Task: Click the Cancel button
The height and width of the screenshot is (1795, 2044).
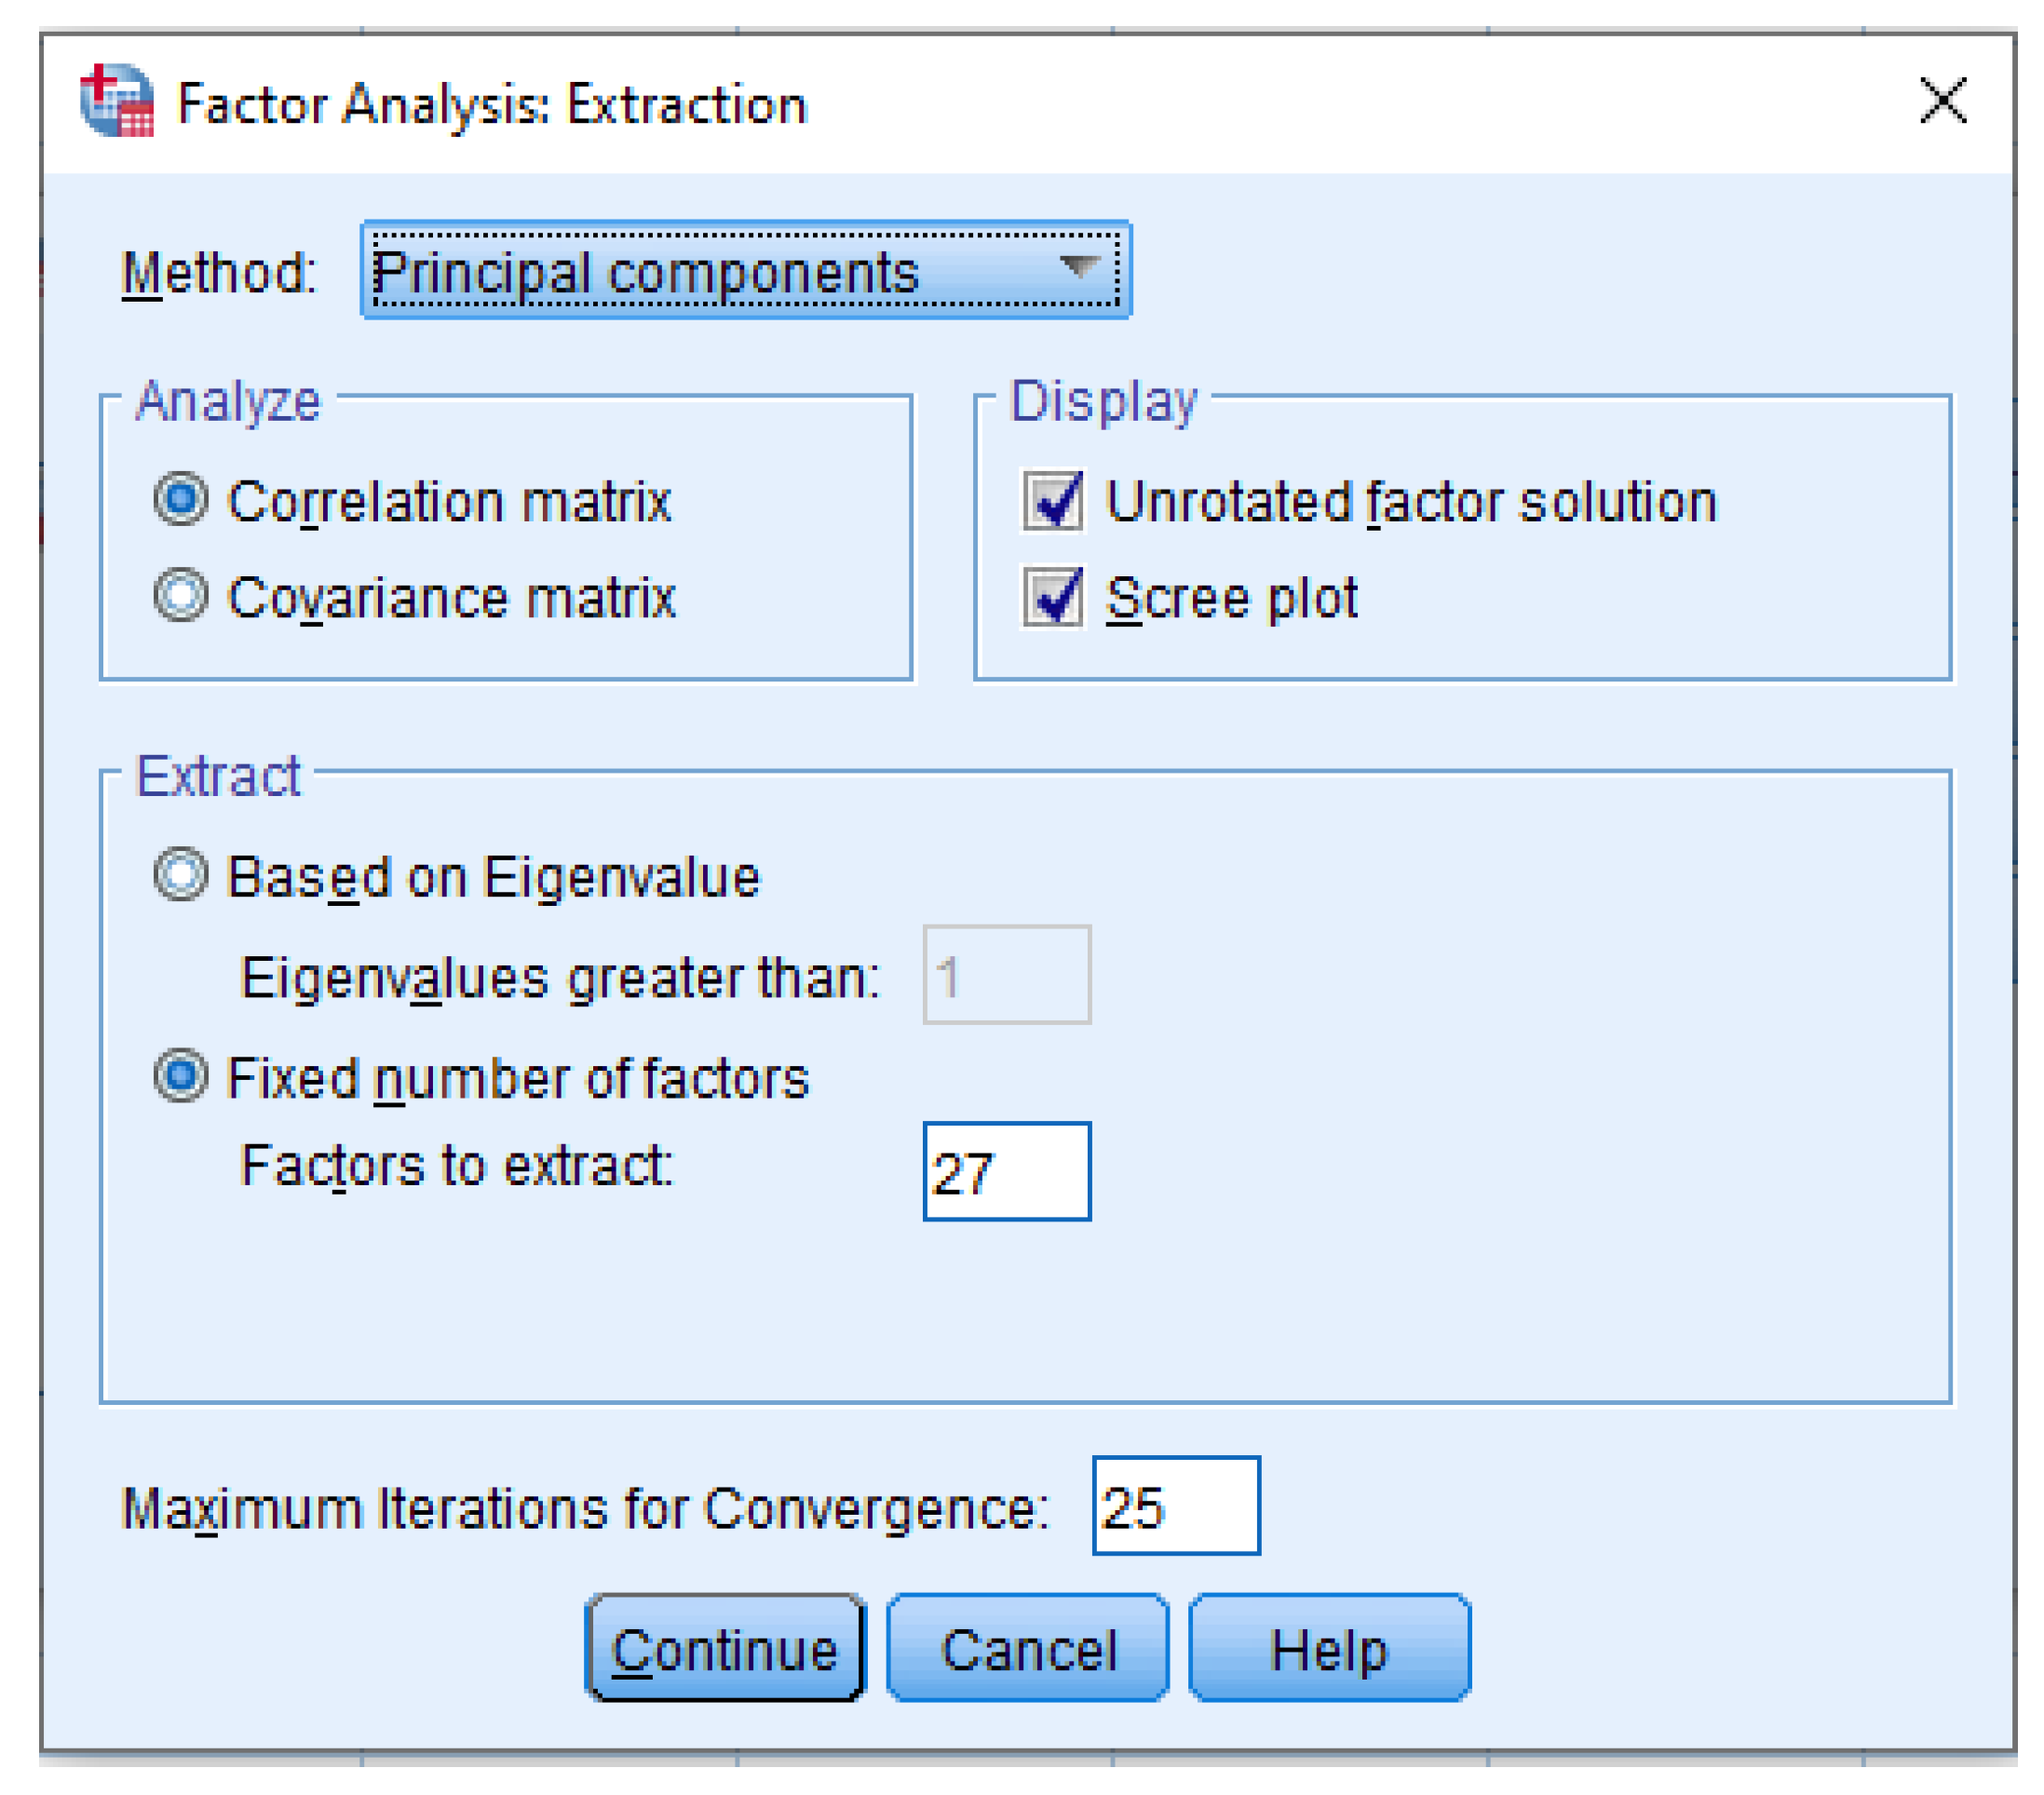Action: (x=1028, y=1648)
